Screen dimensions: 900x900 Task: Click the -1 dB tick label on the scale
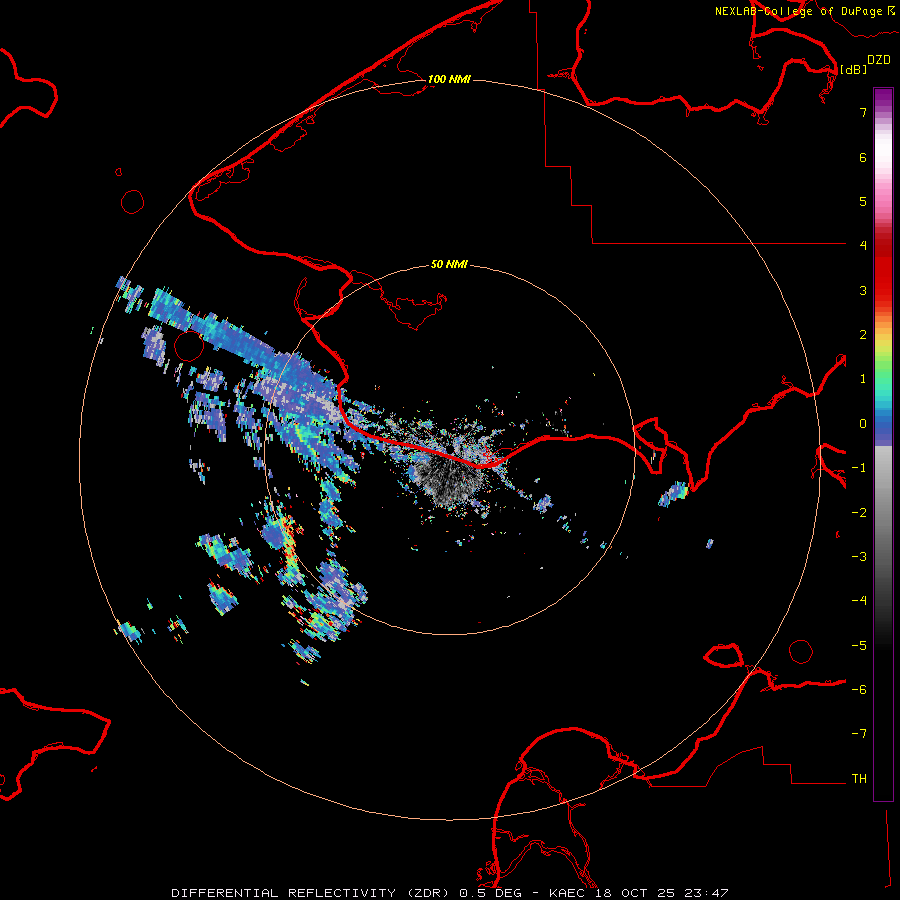click(x=859, y=468)
